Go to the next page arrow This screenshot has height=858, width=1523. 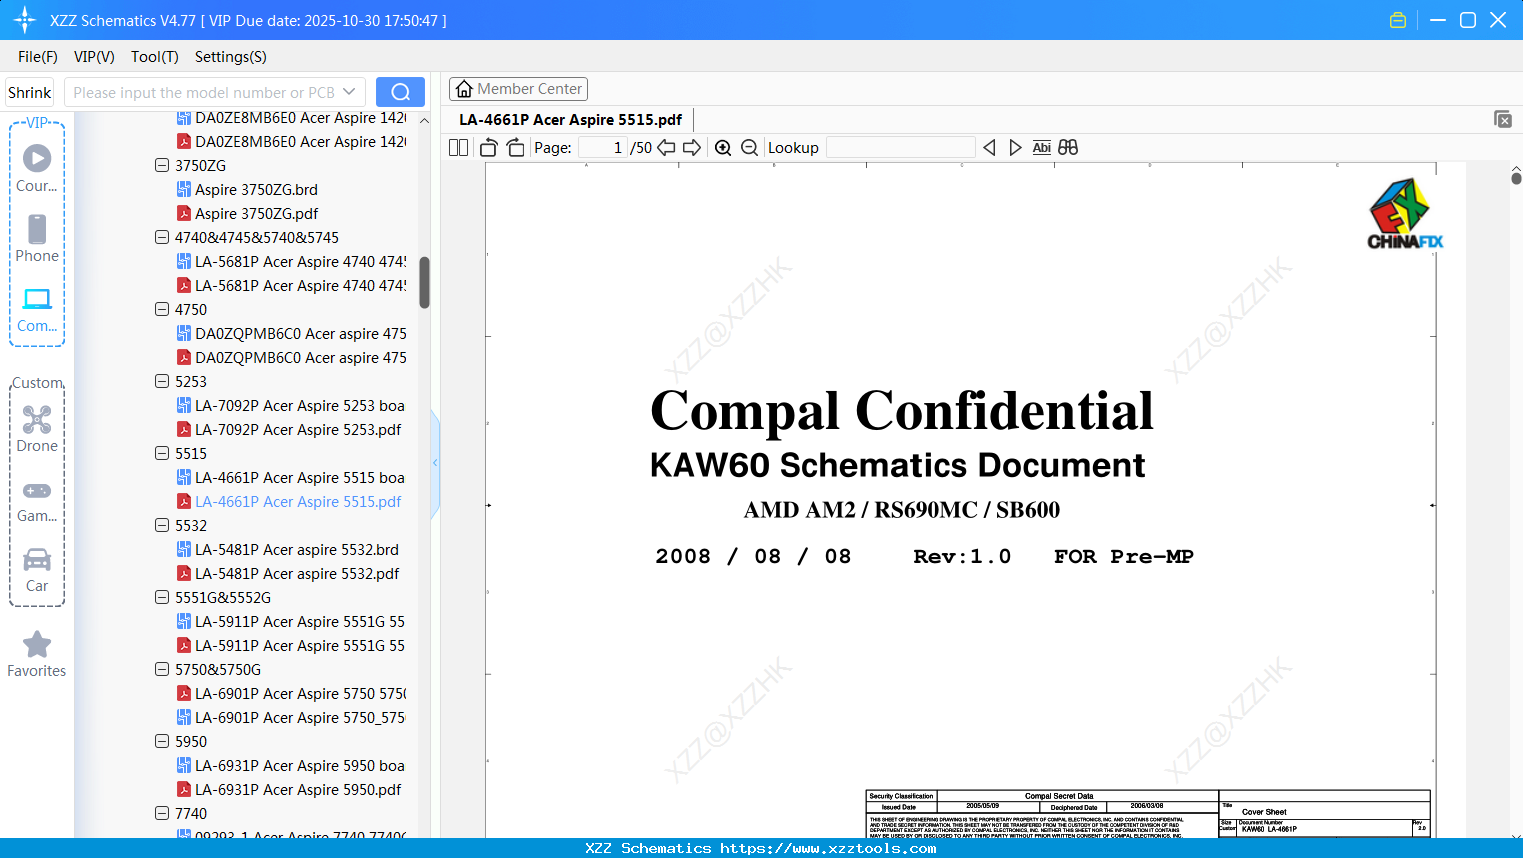pyautogui.click(x=692, y=148)
